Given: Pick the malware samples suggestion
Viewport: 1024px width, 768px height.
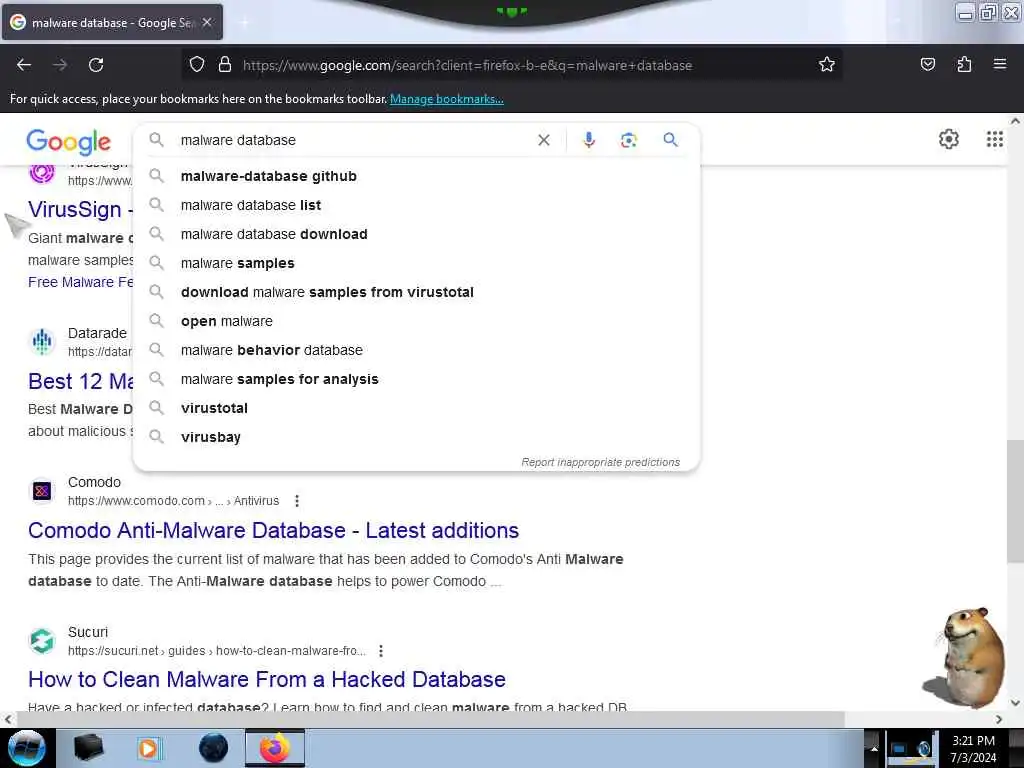Looking at the screenshot, I should (x=417, y=263).
